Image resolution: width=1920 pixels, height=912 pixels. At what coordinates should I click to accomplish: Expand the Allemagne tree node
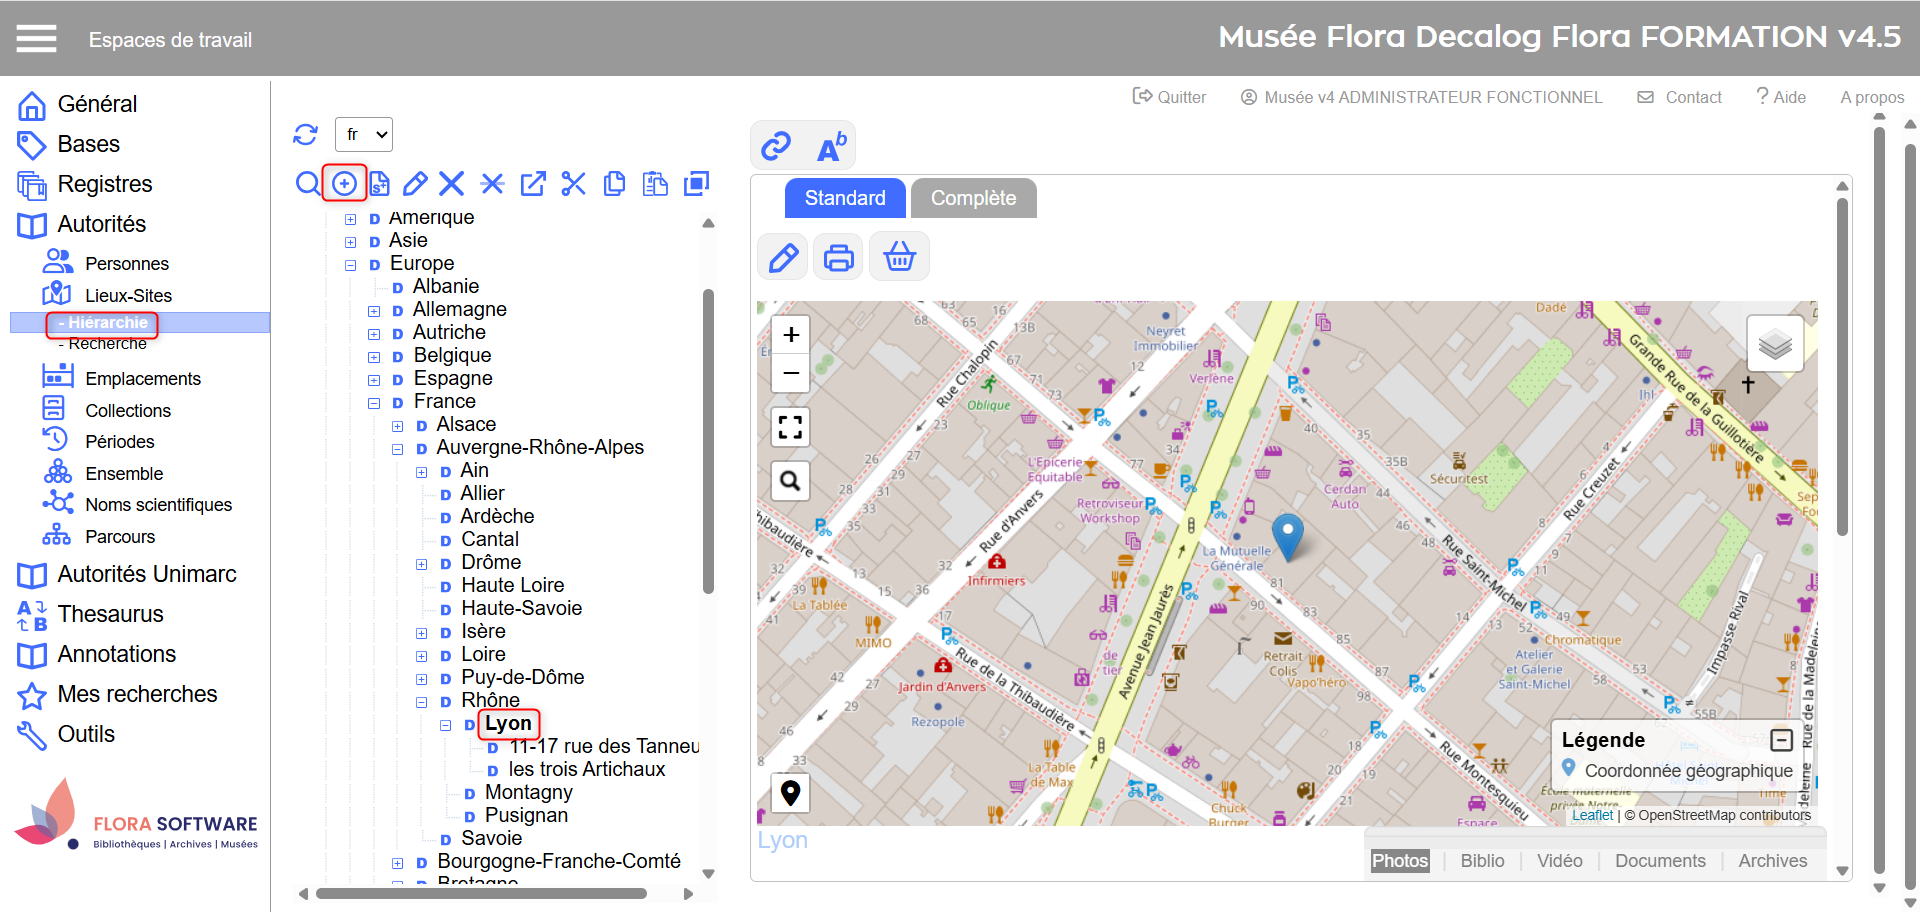374,311
